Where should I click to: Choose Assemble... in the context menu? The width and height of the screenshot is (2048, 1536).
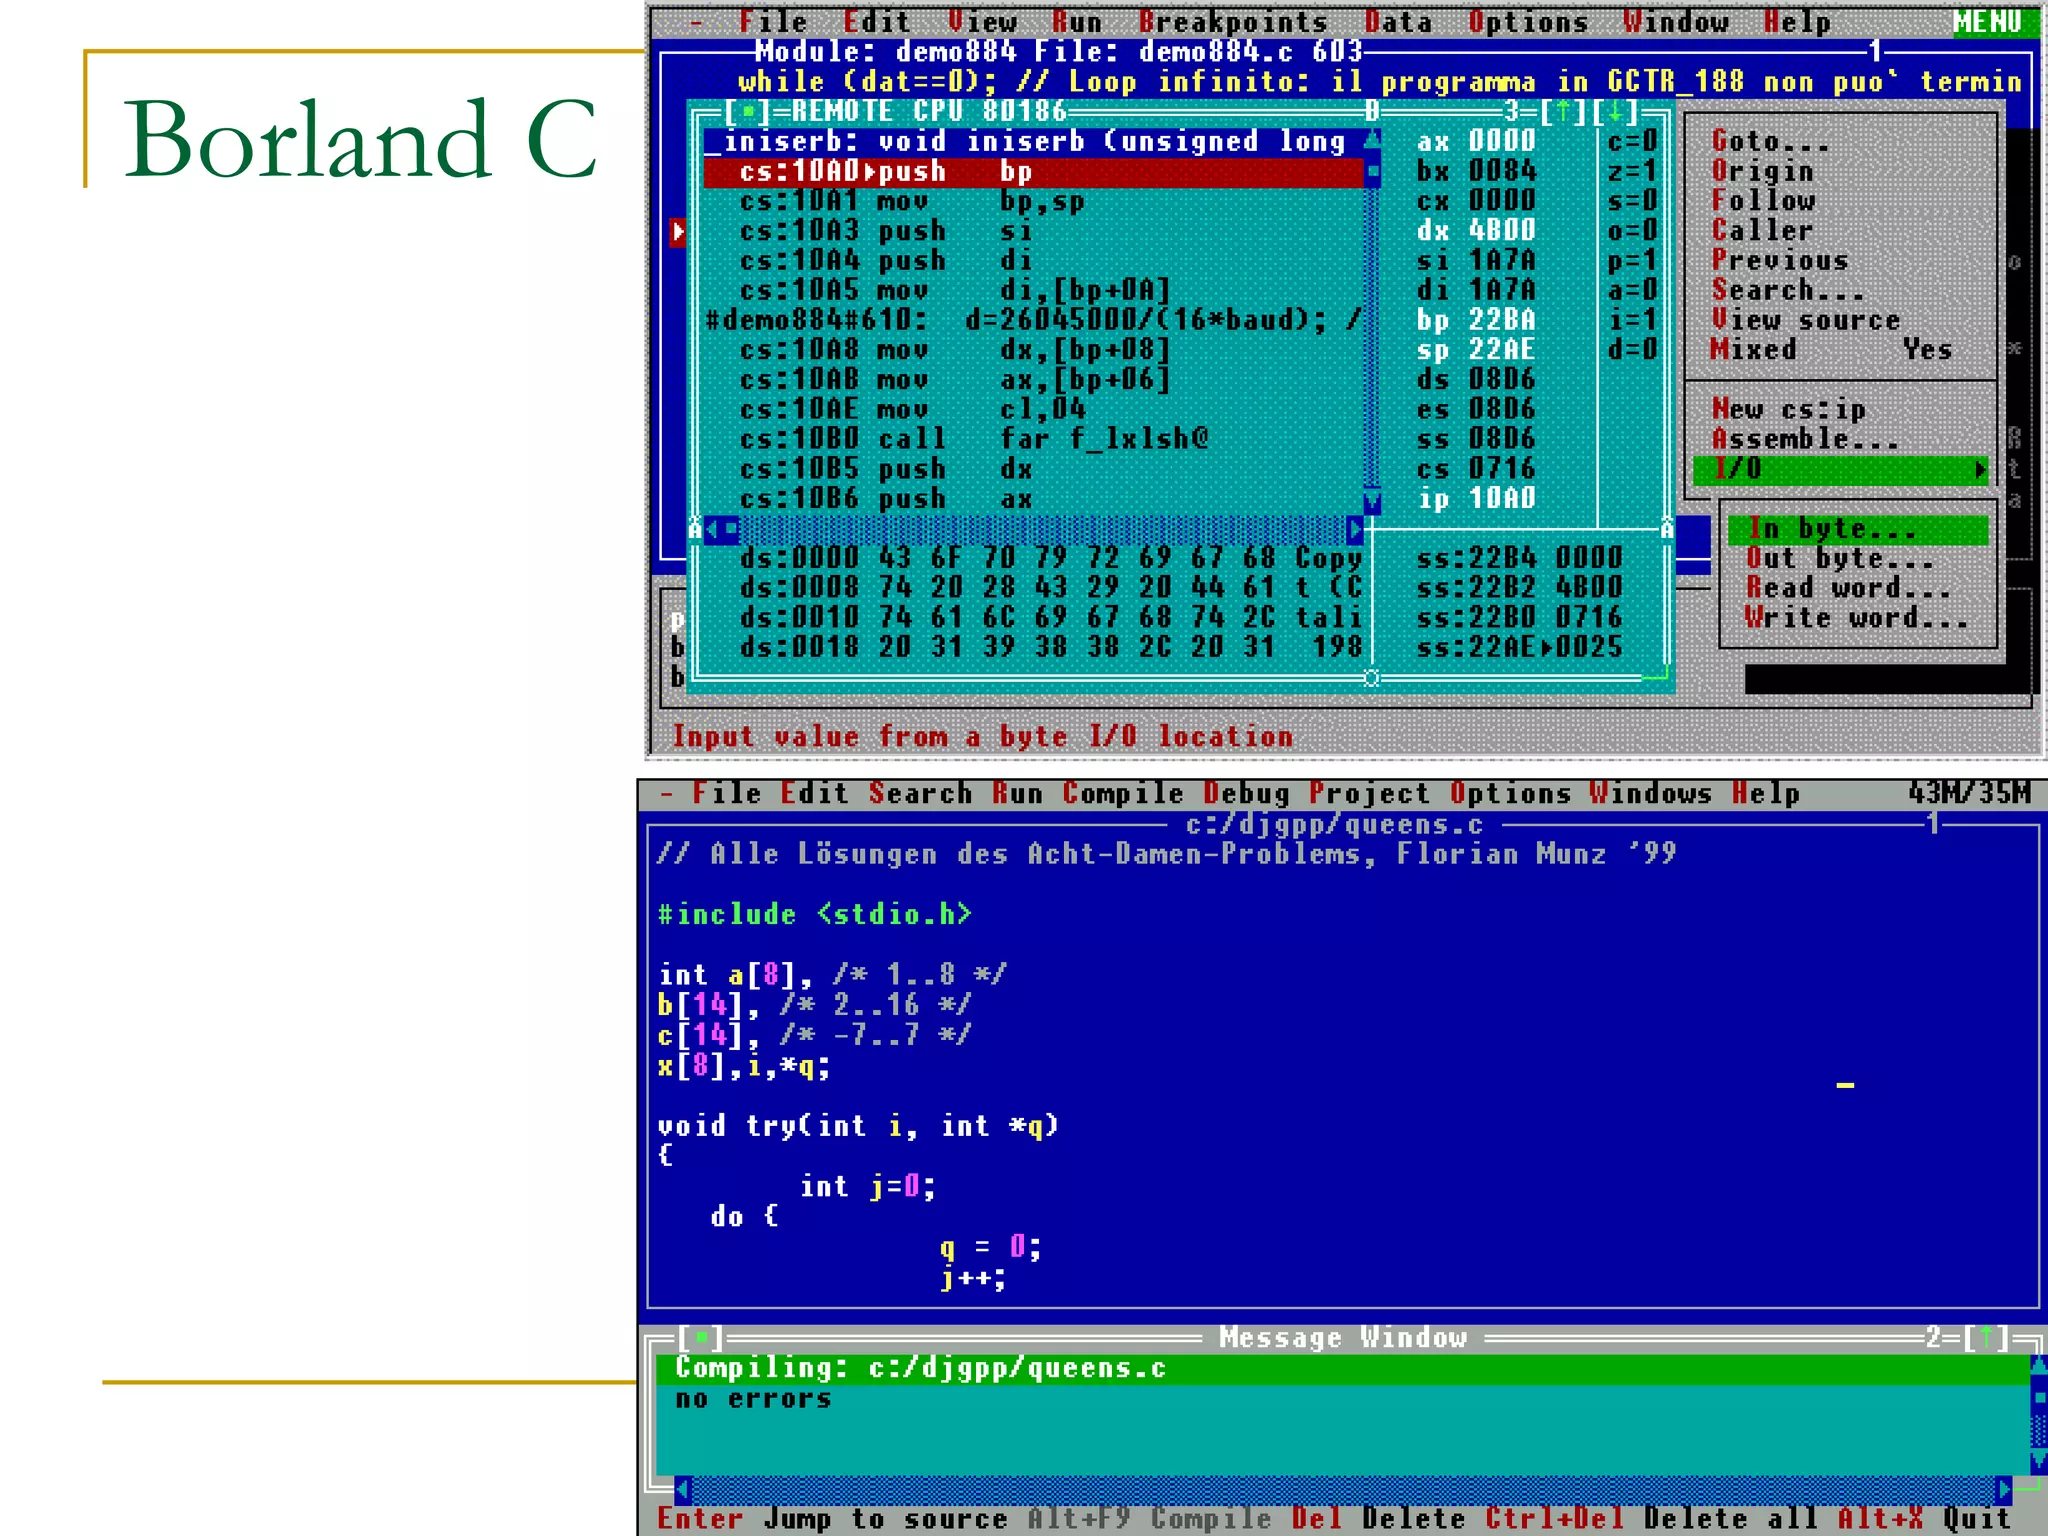pyautogui.click(x=1805, y=439)
